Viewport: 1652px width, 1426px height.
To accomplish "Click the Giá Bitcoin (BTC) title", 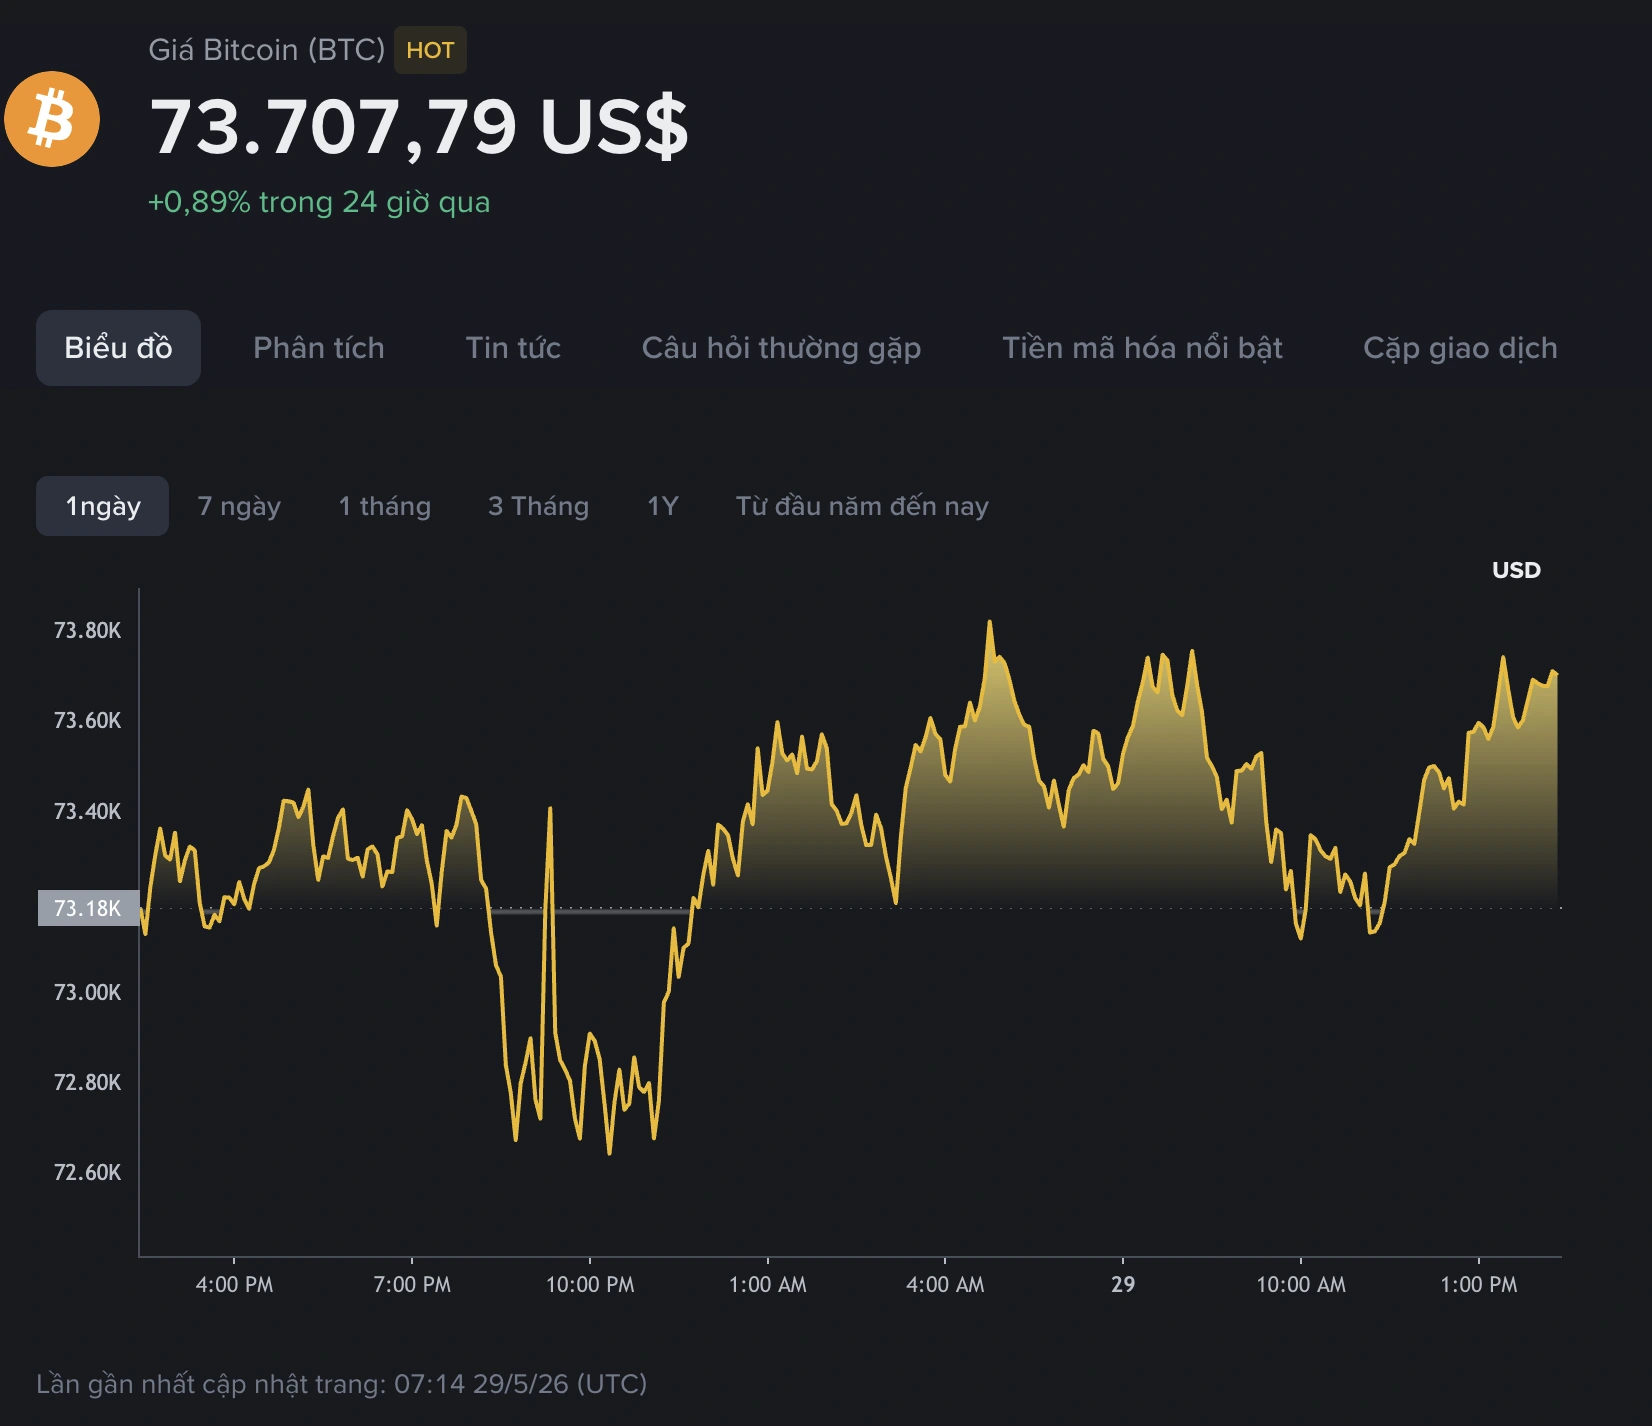I will click(266, 50).
